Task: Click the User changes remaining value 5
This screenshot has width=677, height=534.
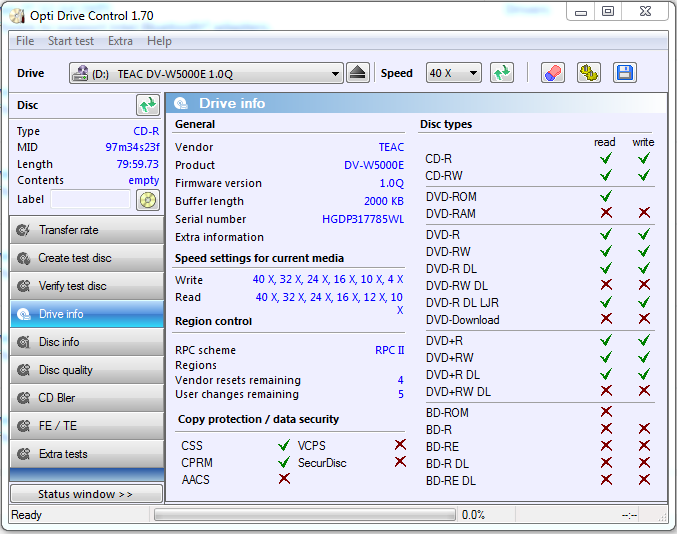Action: 401,394
